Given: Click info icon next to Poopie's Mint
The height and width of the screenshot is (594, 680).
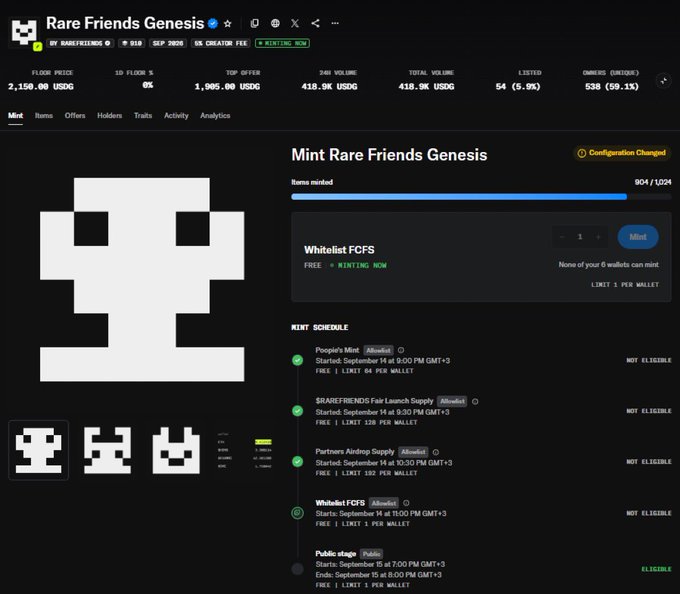Looking at the screenshot, I should 401,350.
